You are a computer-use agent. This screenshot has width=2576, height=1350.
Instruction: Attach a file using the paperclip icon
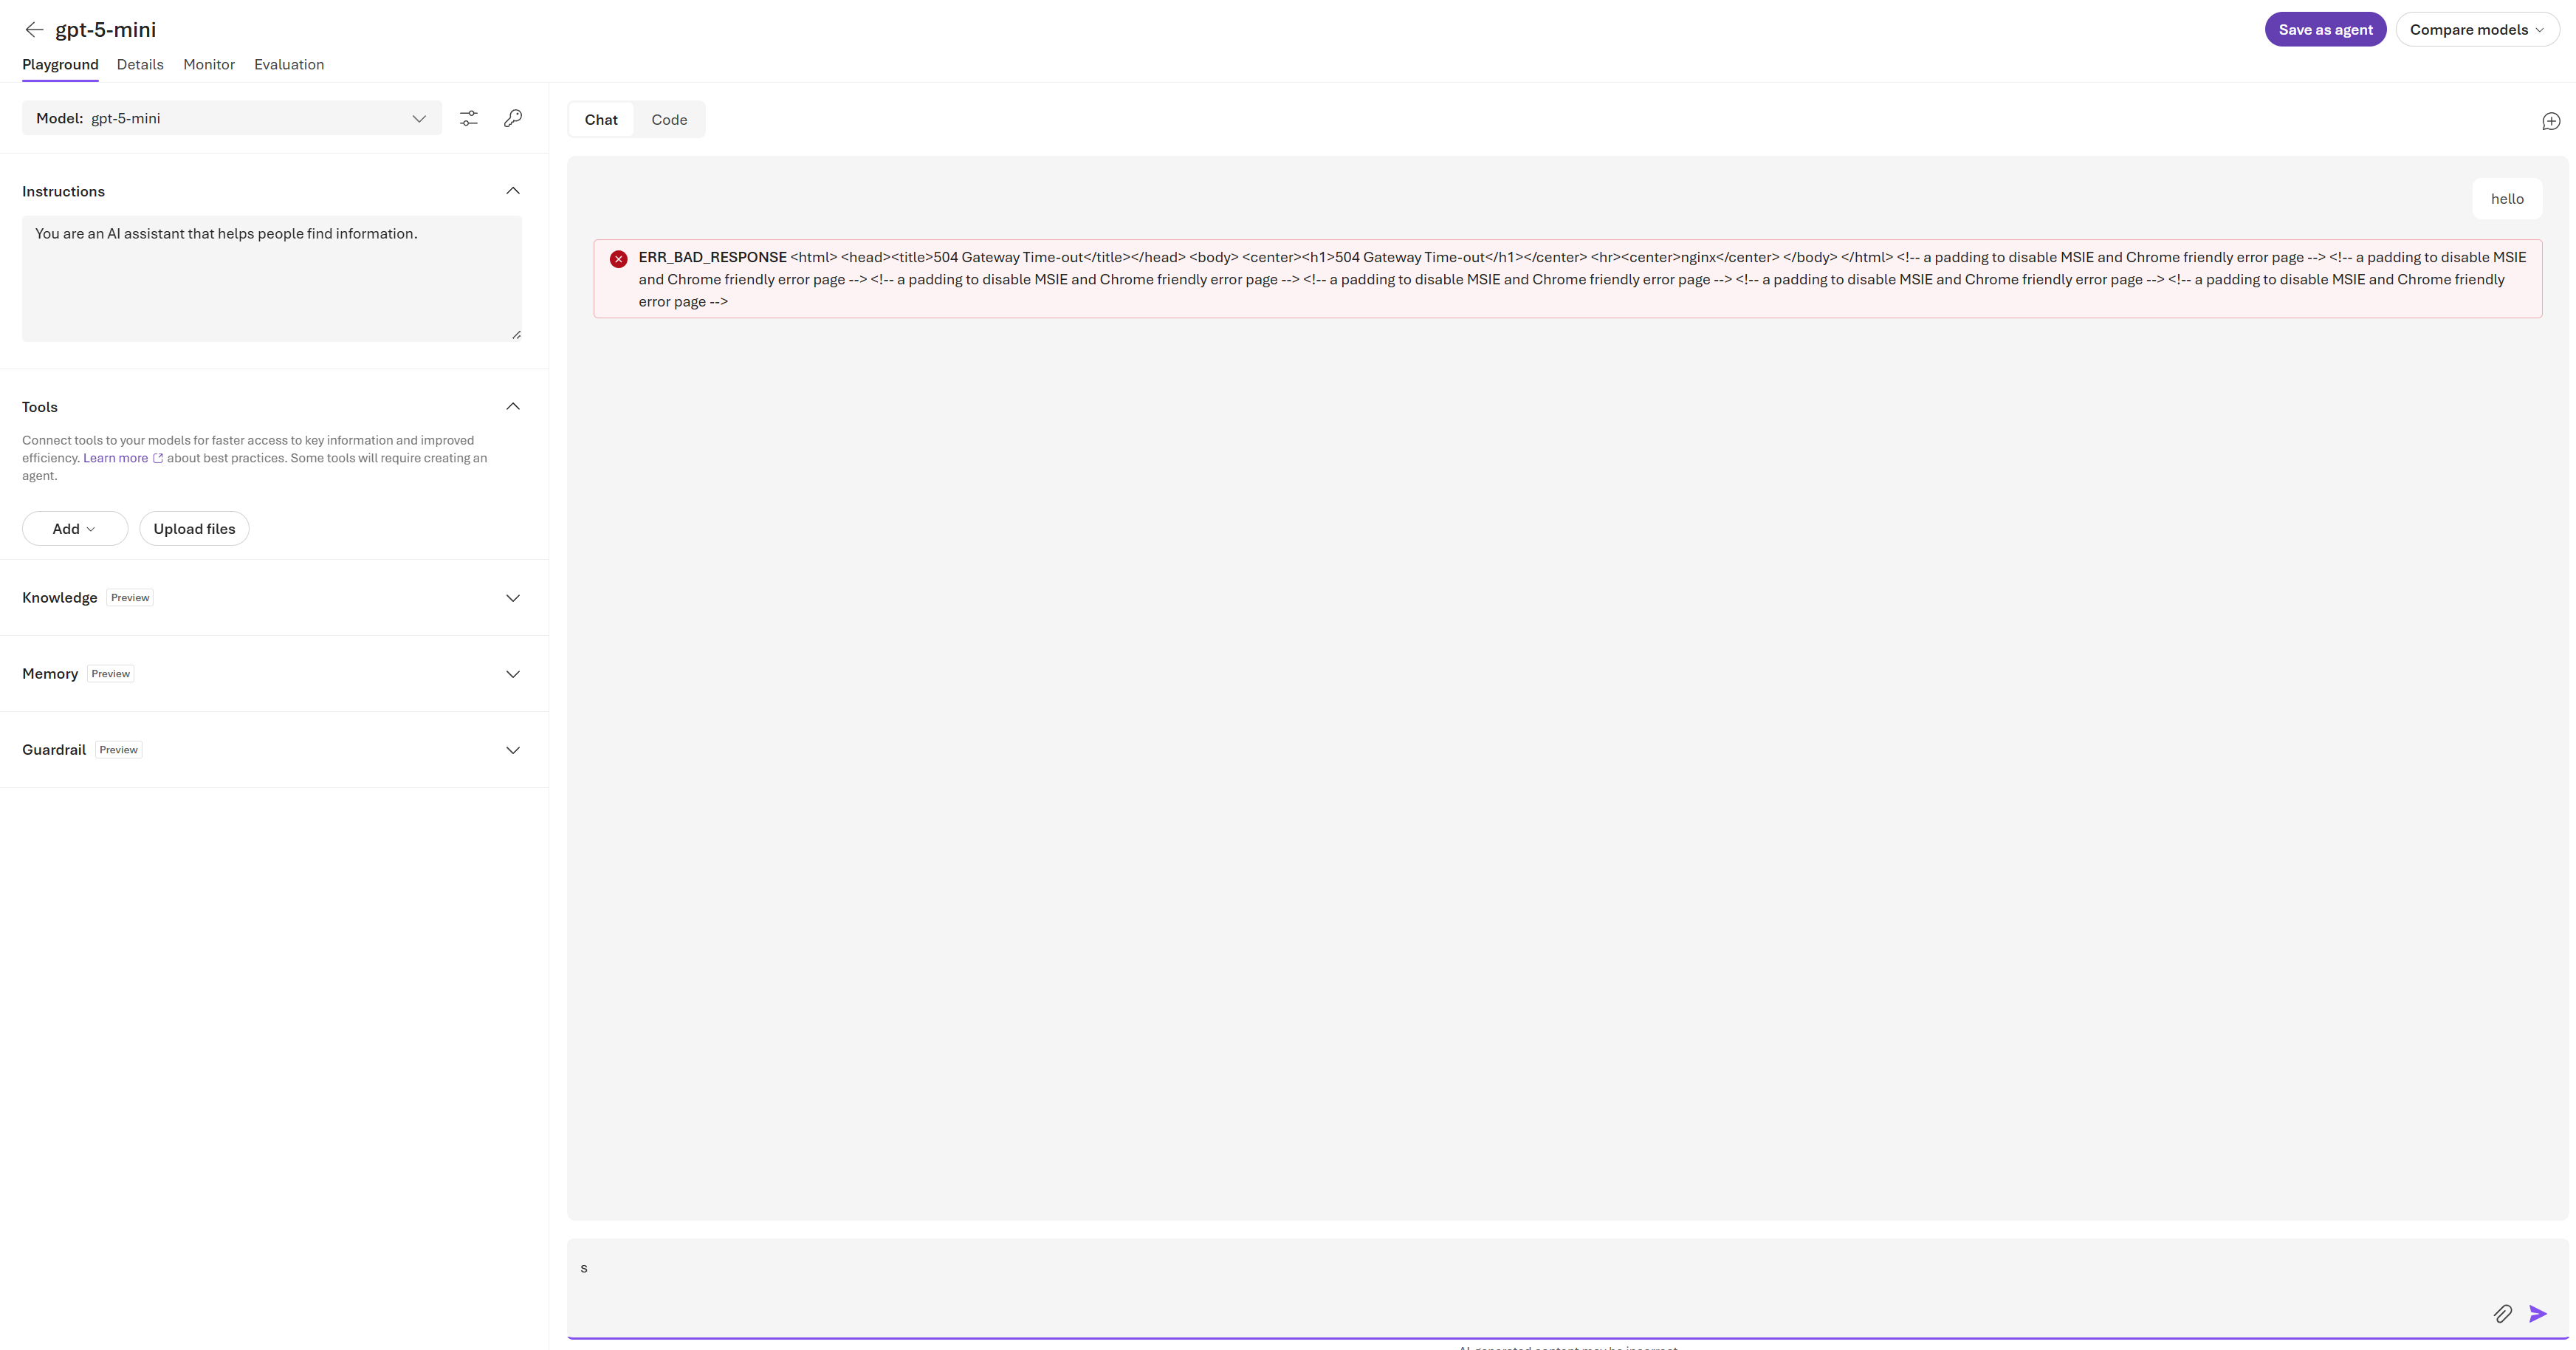[x=2503, y=1313]
